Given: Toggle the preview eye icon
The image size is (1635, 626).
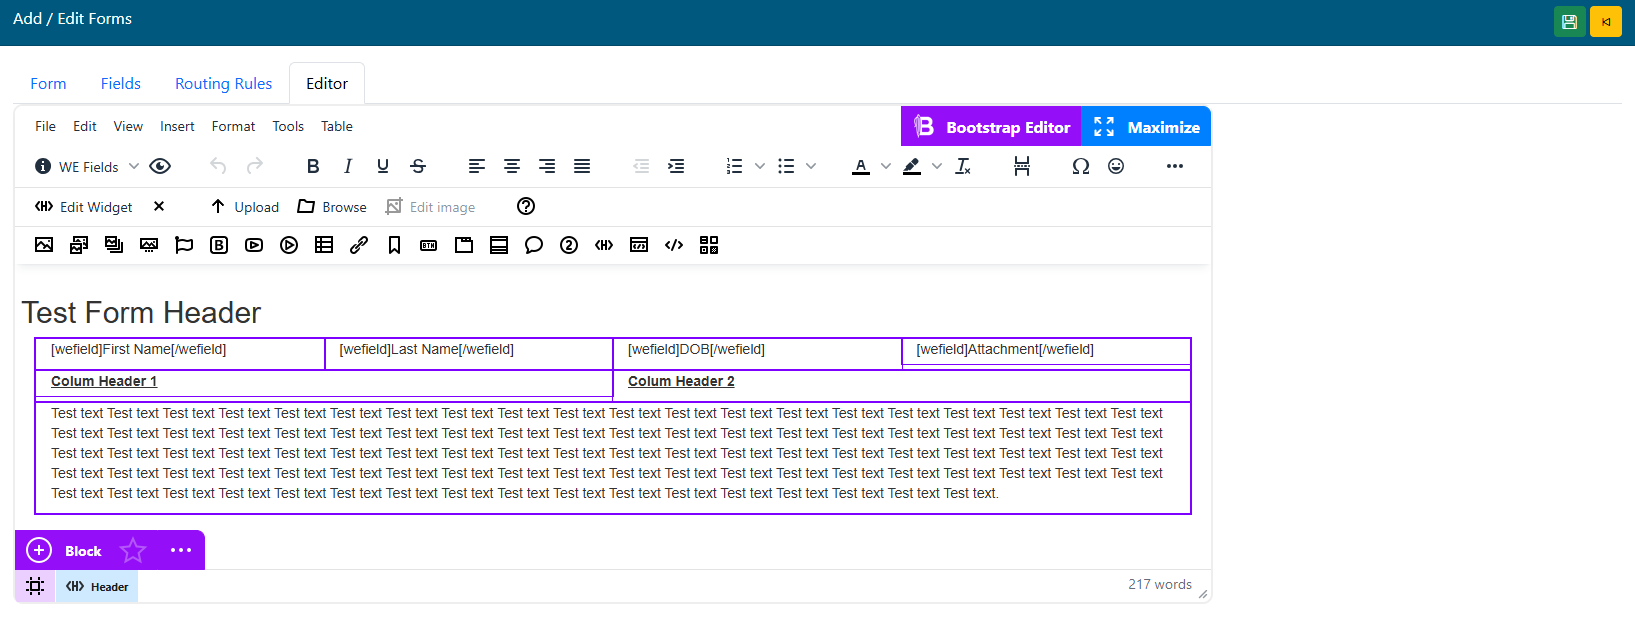Looking at the screenshot, I should [160, 167].
